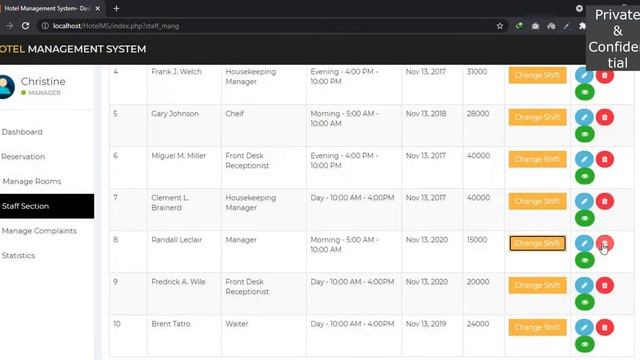Reload the page with the refresh icon

[x=25, y=26]
